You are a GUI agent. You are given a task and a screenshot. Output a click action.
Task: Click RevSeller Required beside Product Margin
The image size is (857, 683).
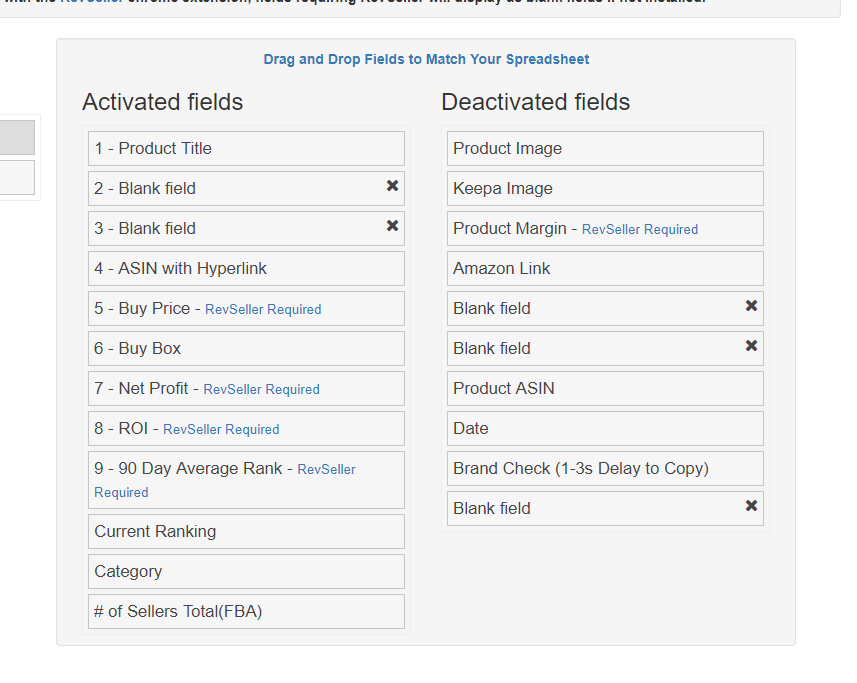639,229
